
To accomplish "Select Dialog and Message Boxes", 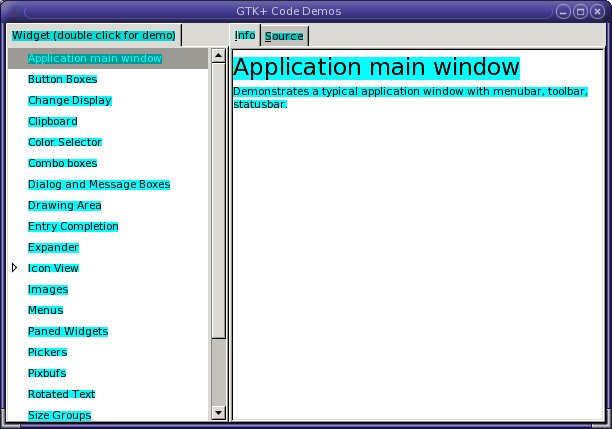I will pyautogui.click(x=99, y=184).
